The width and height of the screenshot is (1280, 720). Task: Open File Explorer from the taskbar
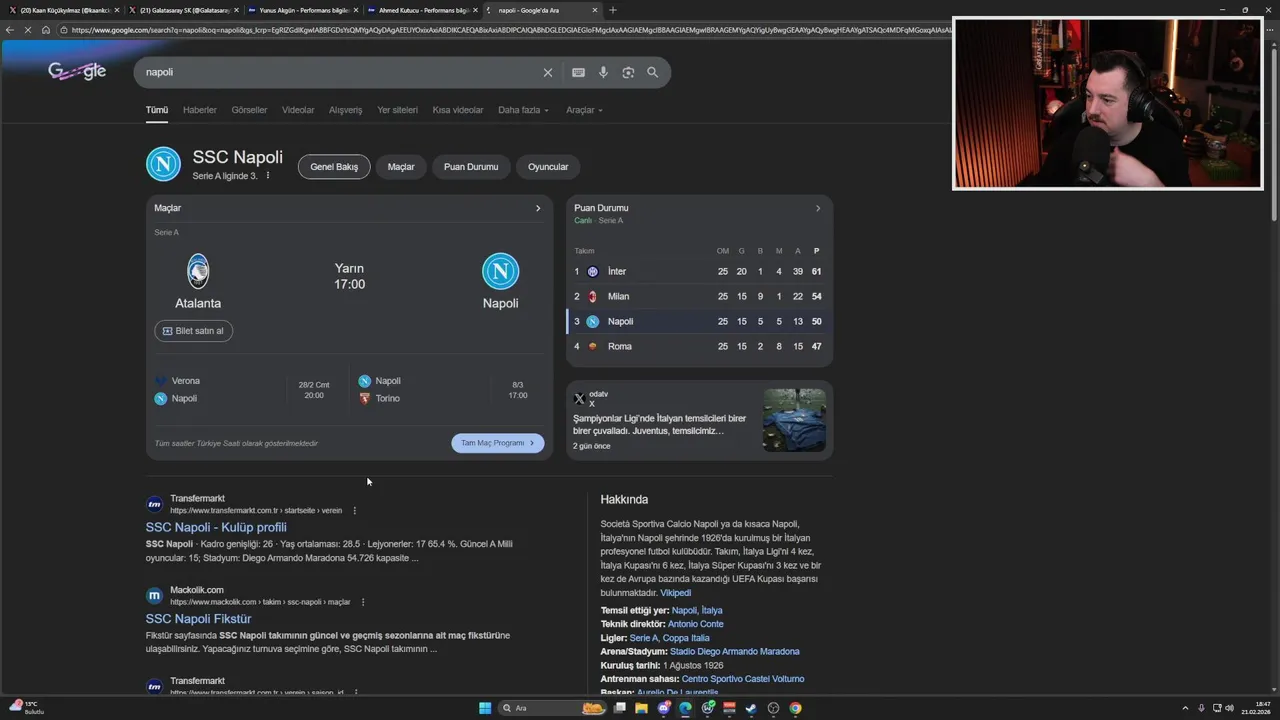coord(641,708)
